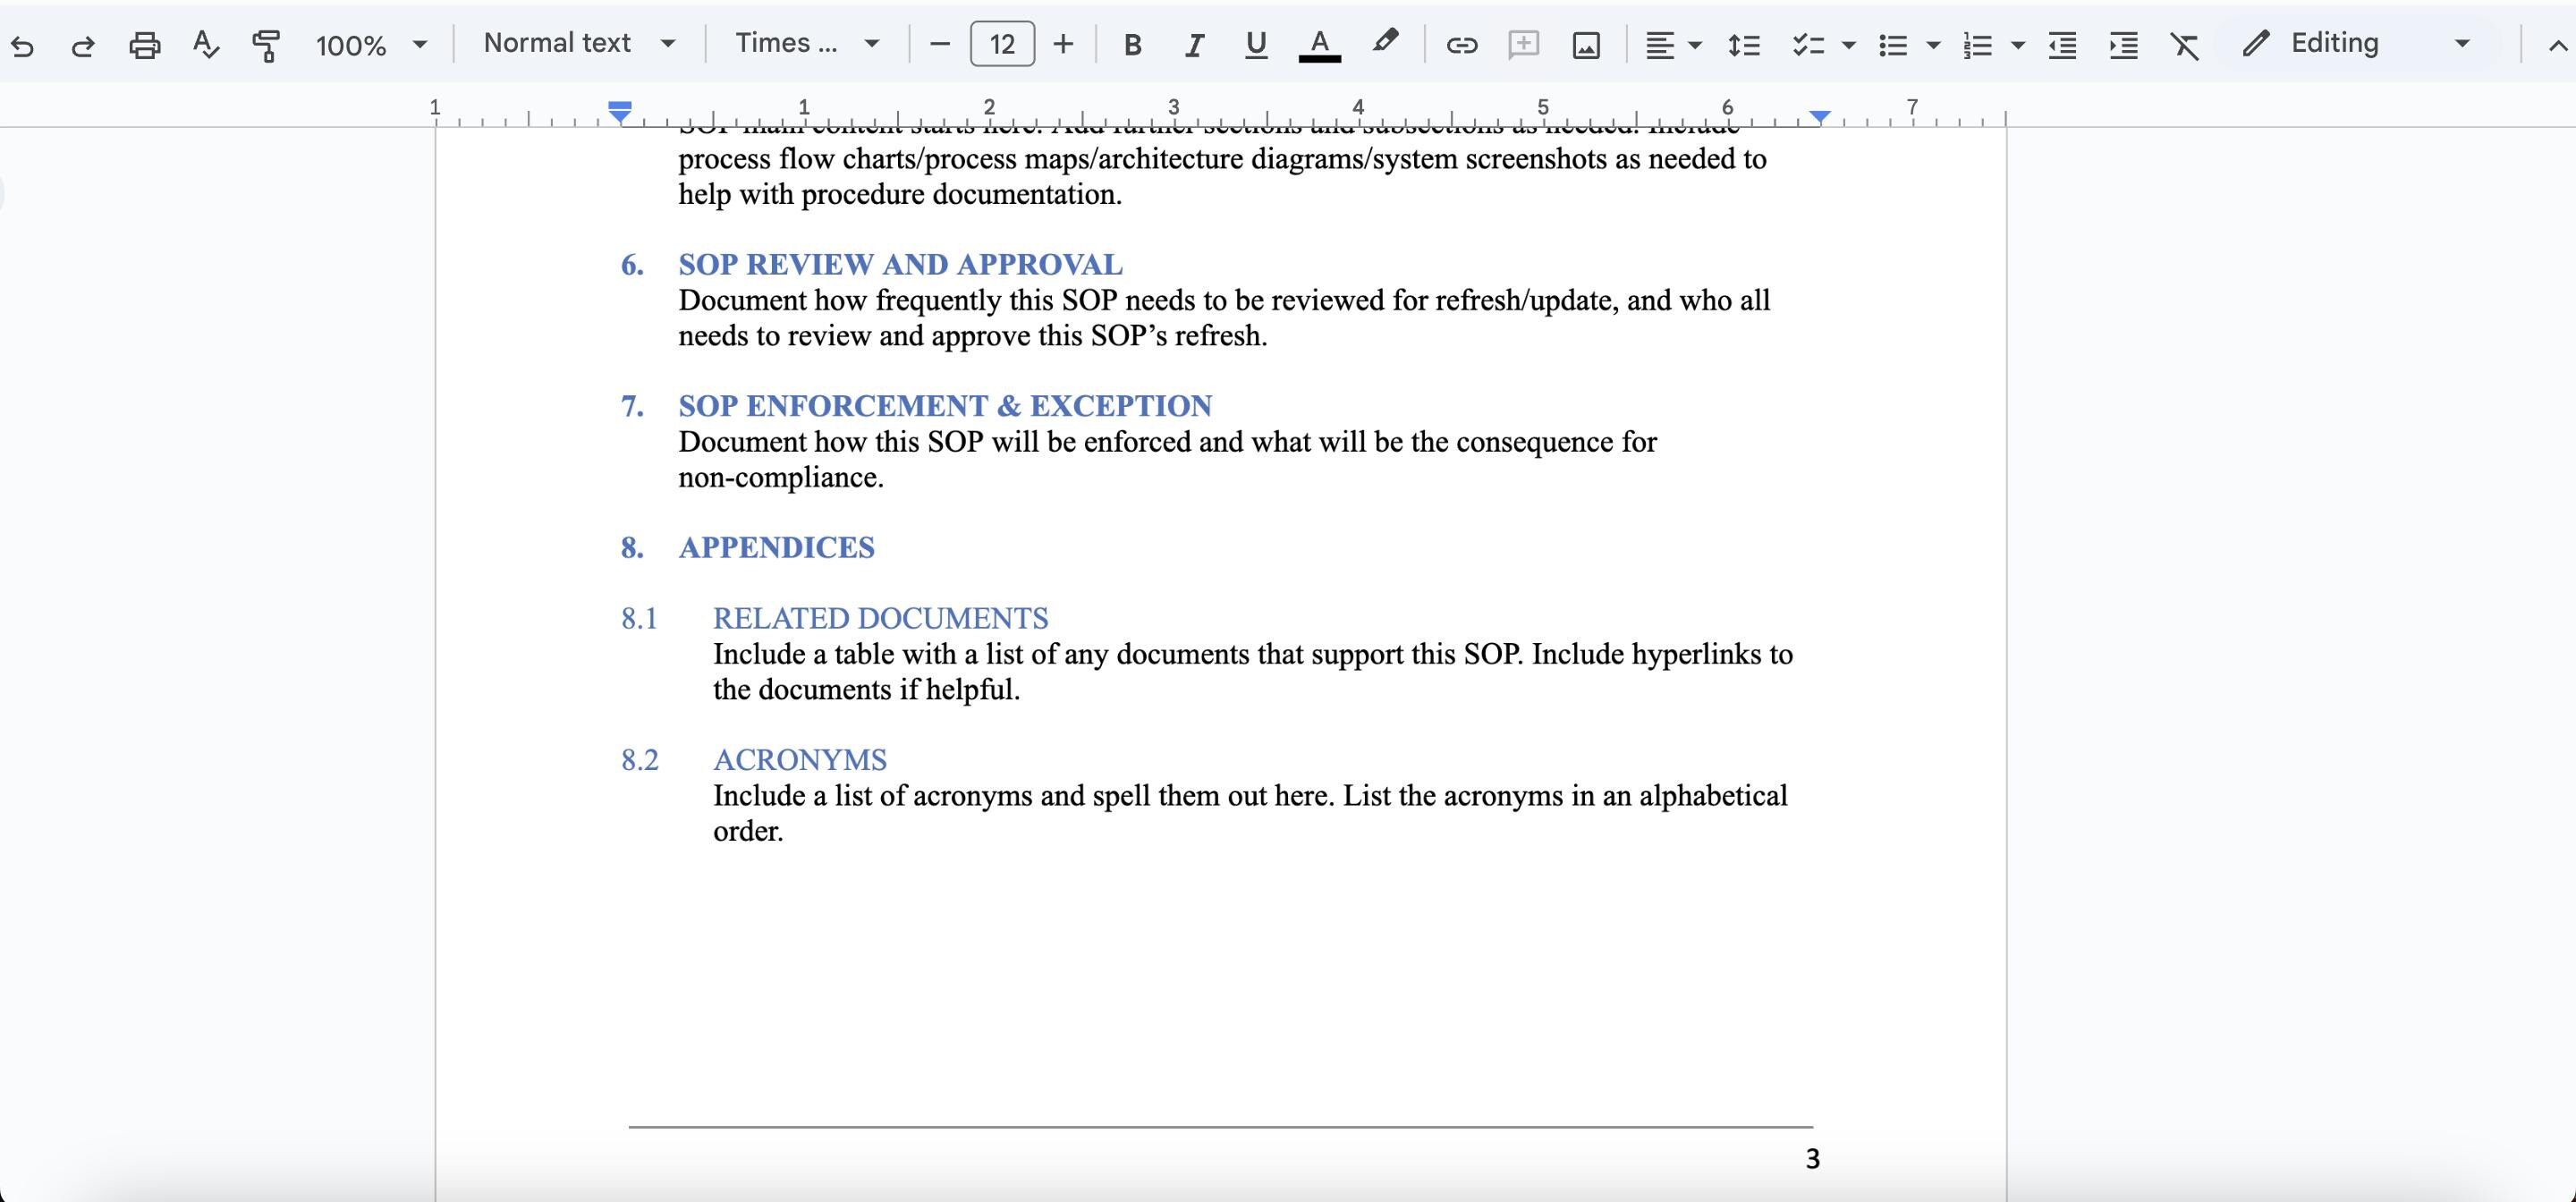Click the Undo icon
Viewport: 2576px width, 1202px height.
24,44
